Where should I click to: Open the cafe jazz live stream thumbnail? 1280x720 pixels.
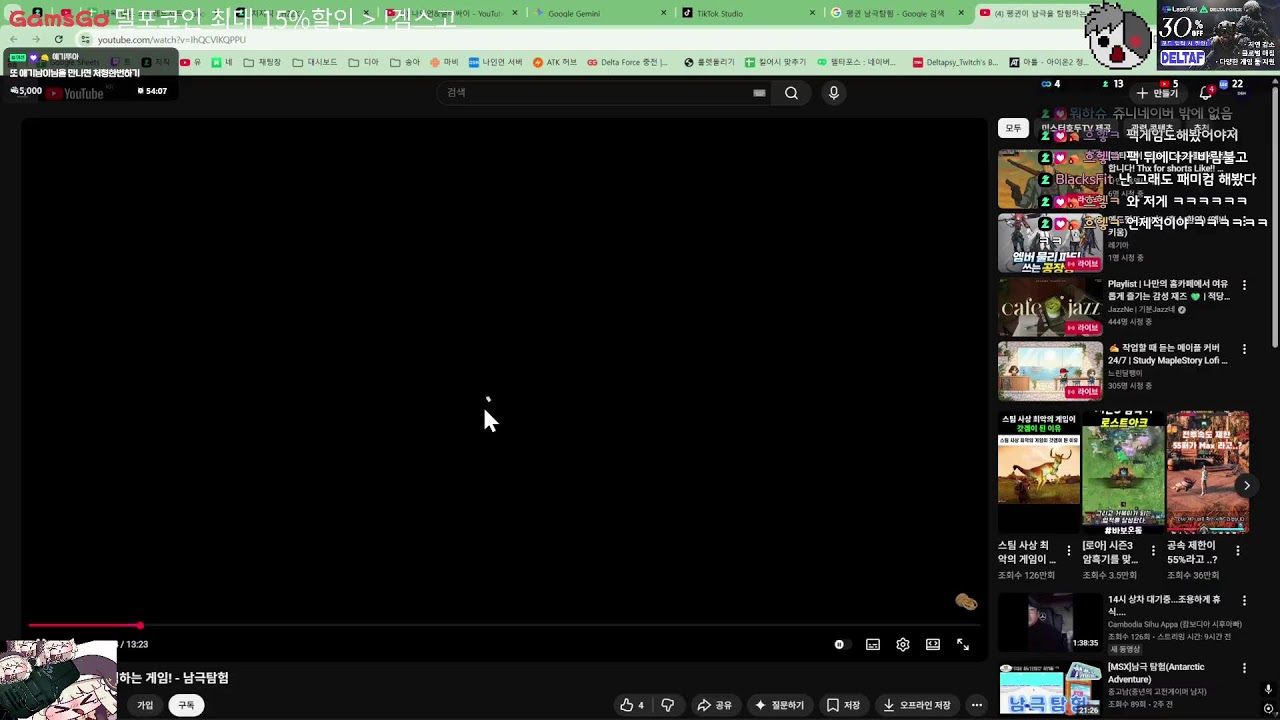(1050, 307)
